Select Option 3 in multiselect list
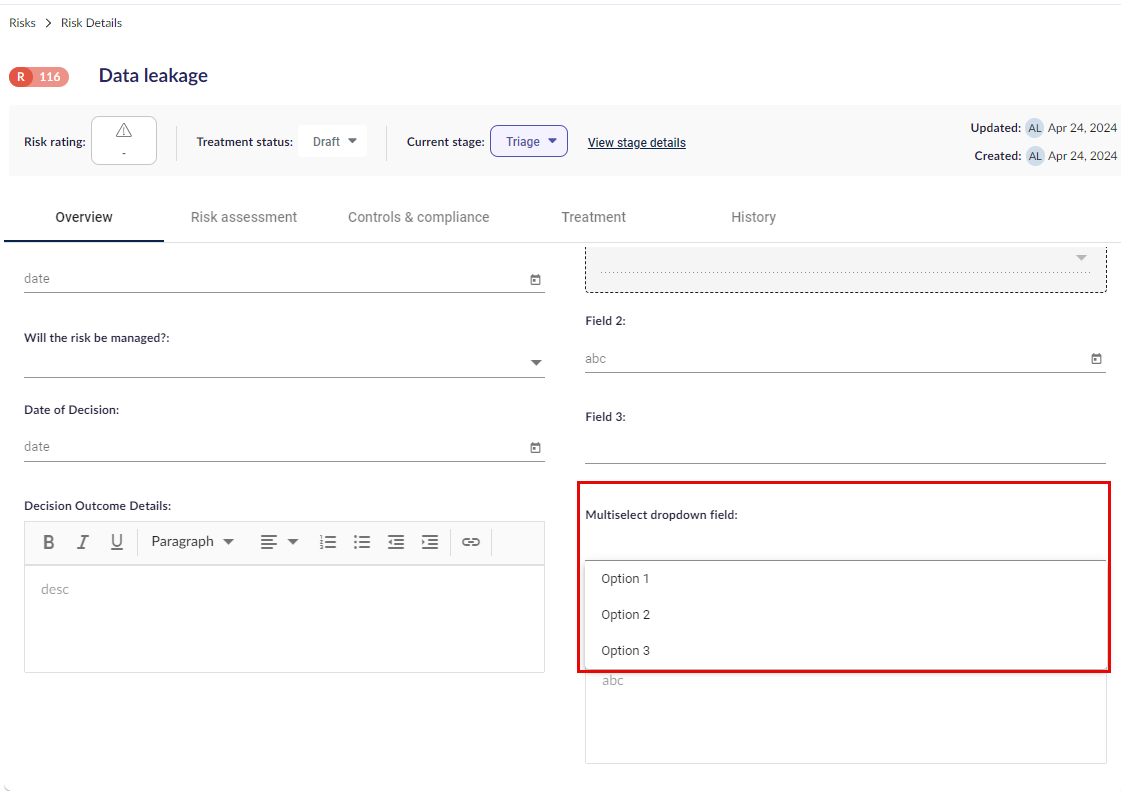The image size is (1121, 809). pos(846,650)
